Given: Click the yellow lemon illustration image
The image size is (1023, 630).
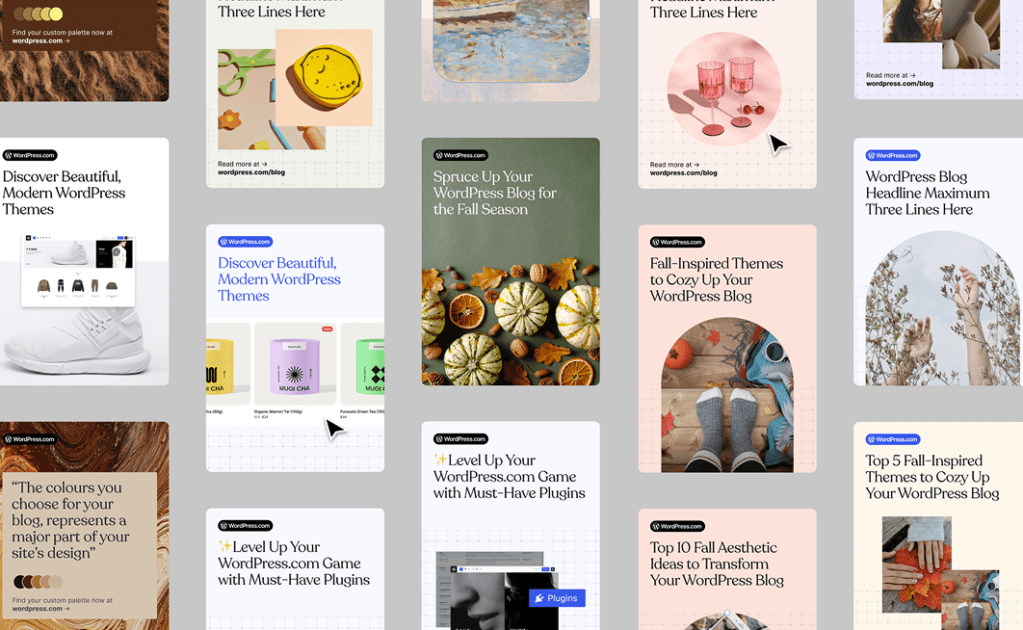Looking at the screenshot, I should [324, 77].
